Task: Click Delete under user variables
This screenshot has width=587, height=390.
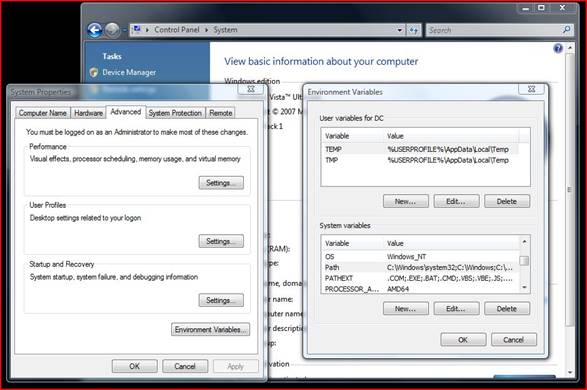Action: tap(507, 201)
